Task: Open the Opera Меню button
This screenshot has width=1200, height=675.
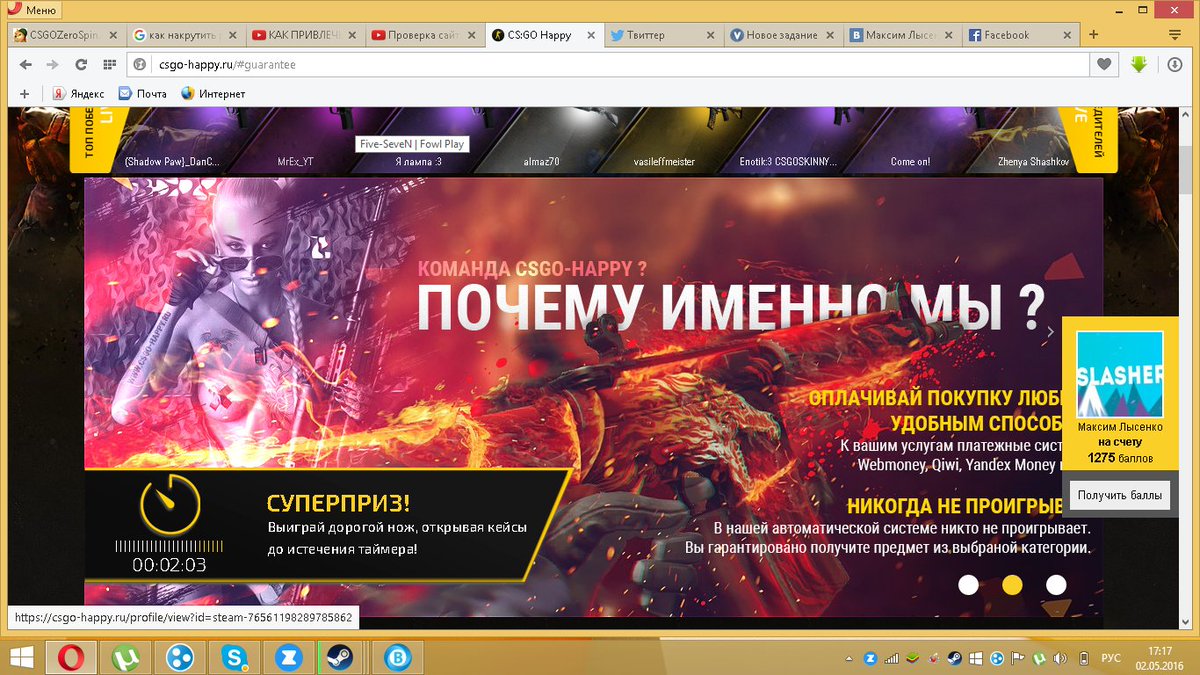Action: pos(32,11)
